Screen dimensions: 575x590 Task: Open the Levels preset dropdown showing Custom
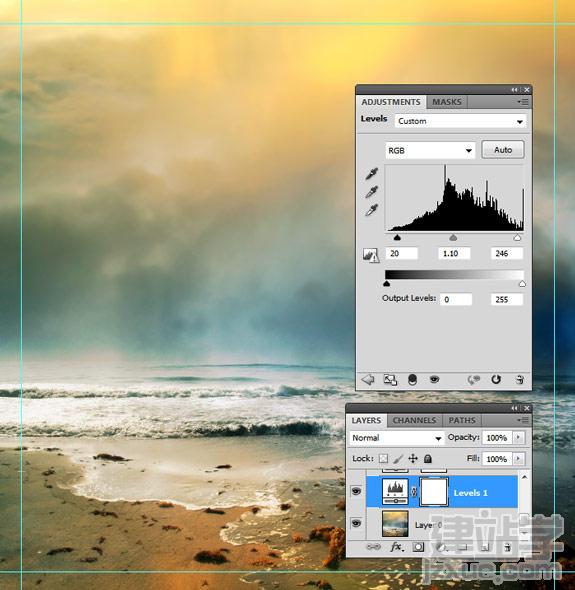click(460, 121)
